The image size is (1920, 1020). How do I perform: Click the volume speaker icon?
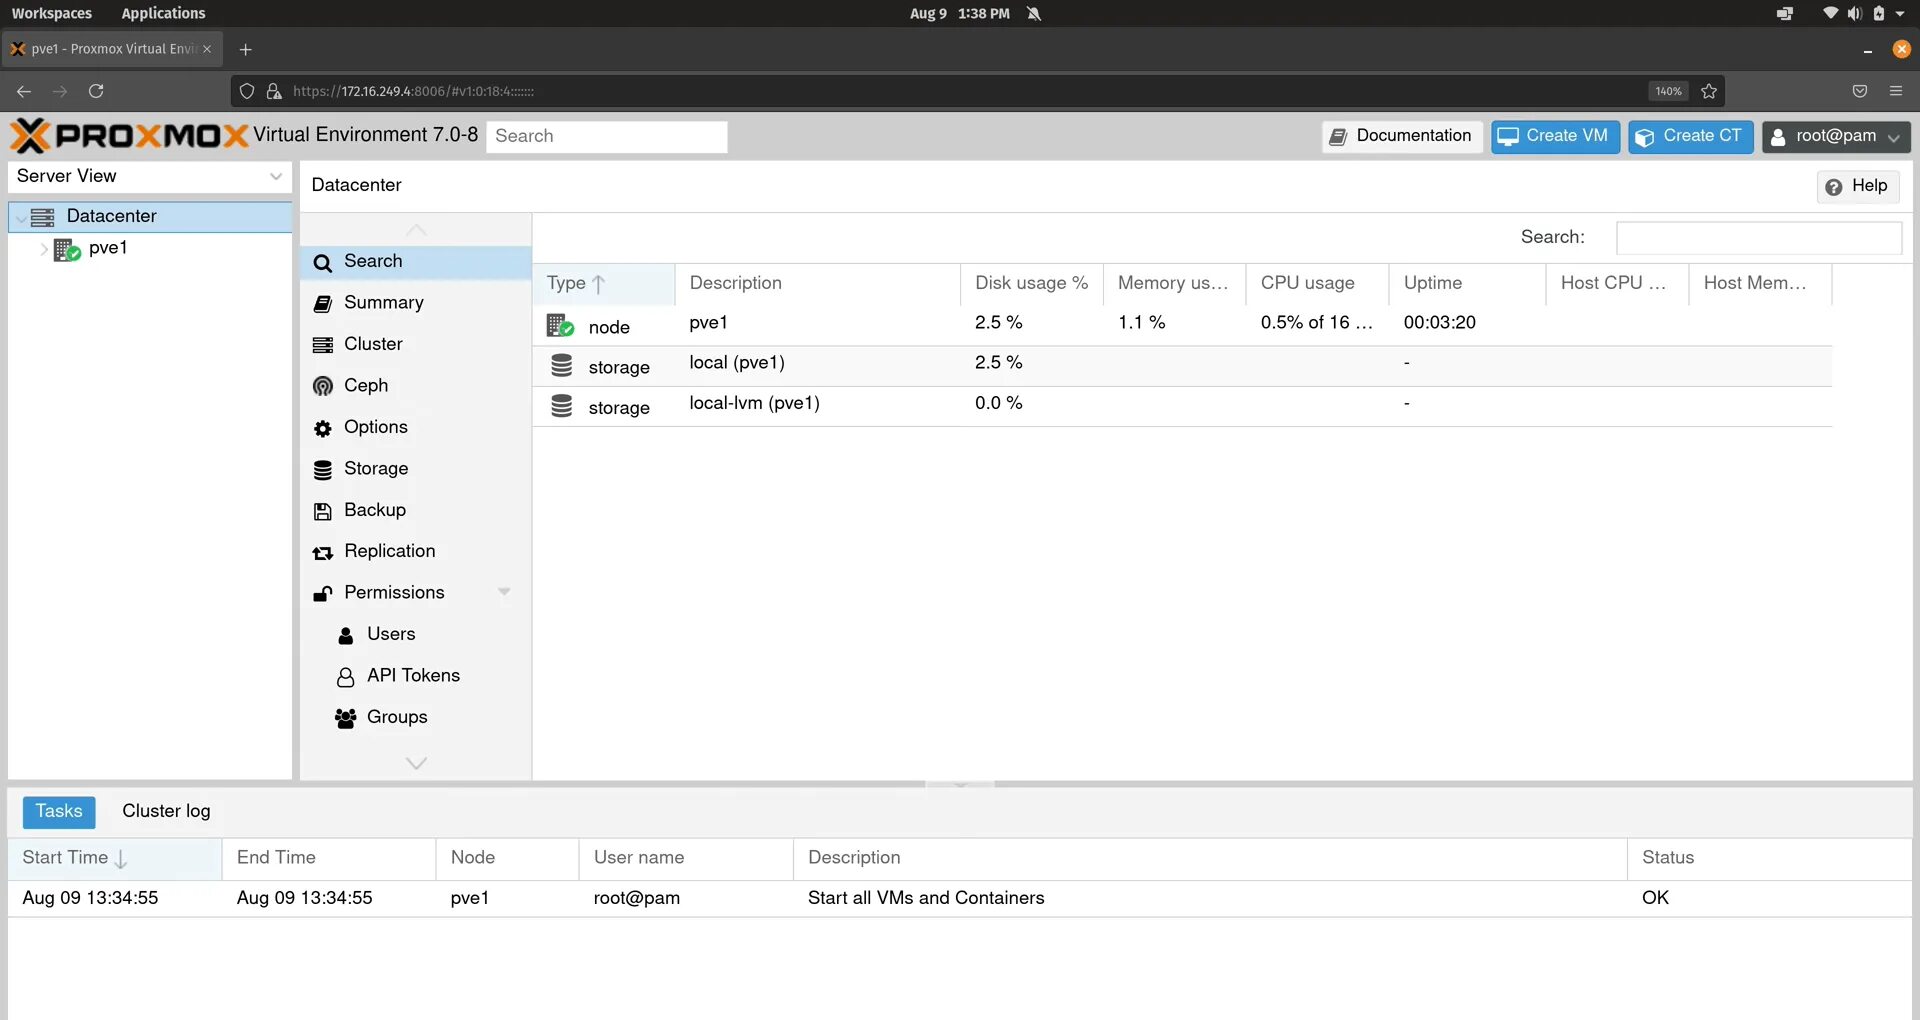(1854, 13)
